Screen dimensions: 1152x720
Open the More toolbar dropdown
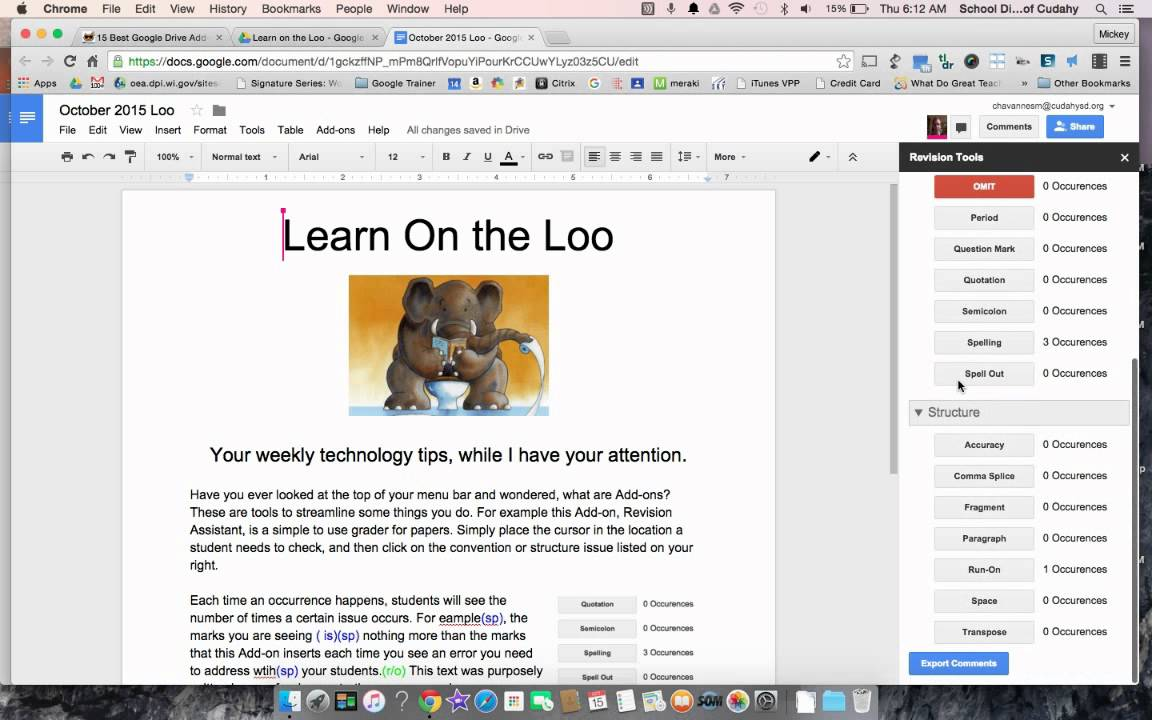pyautogui.click(x=730, y=156)
